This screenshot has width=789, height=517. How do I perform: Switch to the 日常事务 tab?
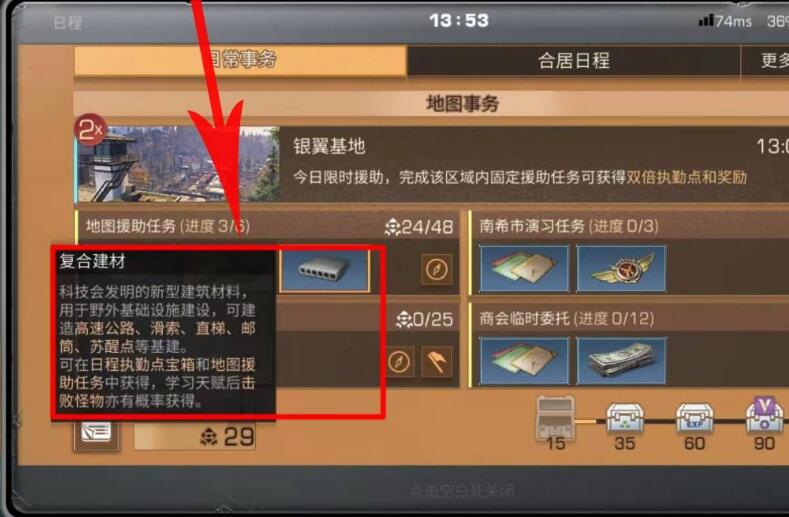point(240,60)
